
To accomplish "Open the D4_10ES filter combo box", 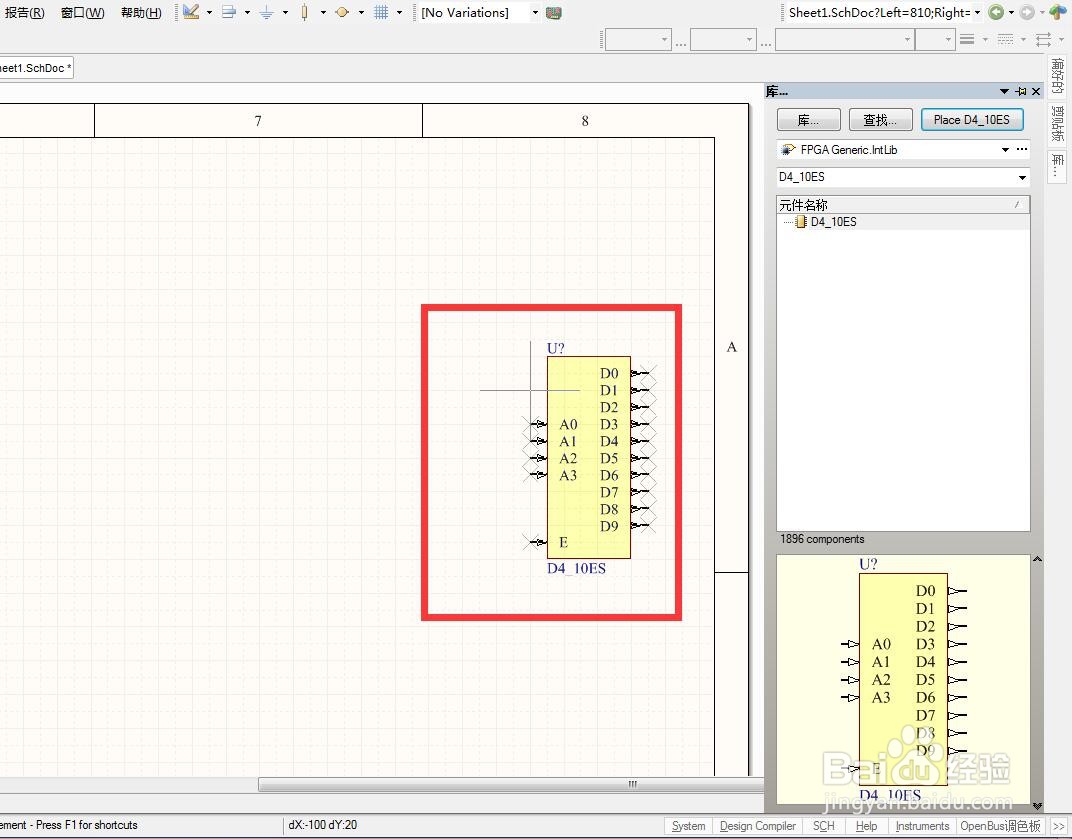I will pyautogui.click(x=902, y=177).
